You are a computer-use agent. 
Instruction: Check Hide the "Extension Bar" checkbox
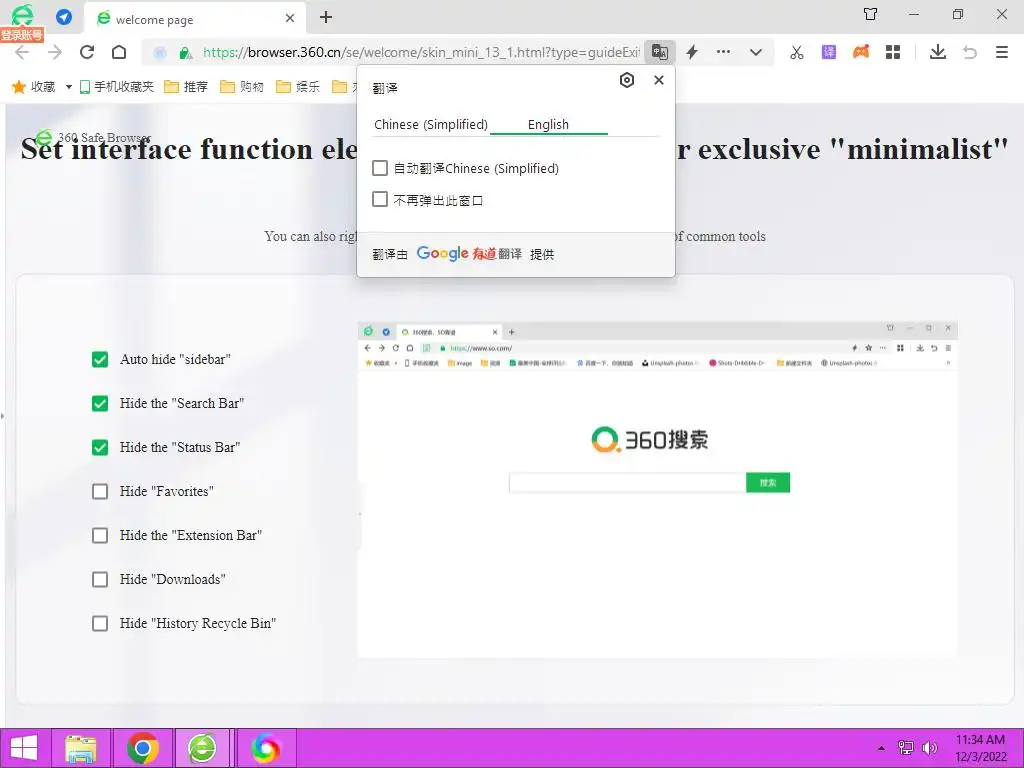(100, 536)
